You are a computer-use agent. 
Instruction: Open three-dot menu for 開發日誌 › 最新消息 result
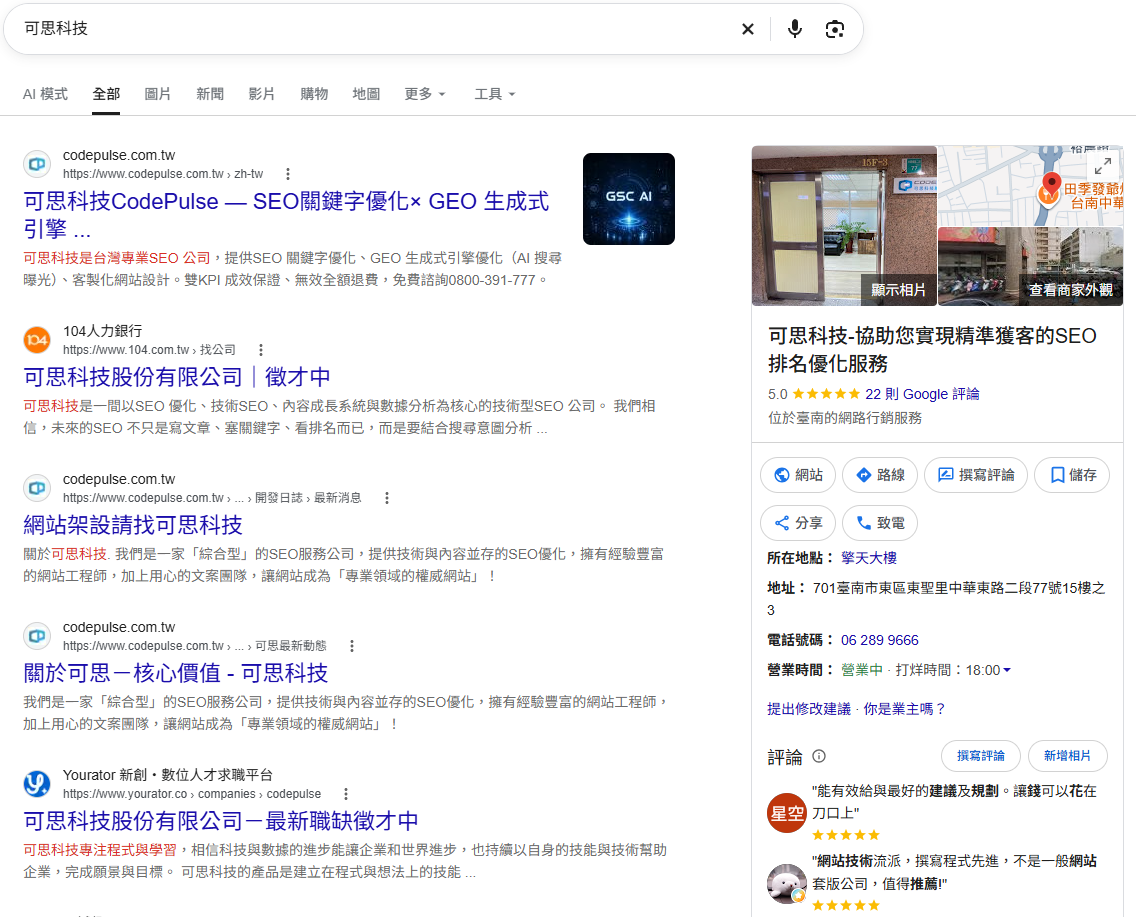[x=387, y=498]
